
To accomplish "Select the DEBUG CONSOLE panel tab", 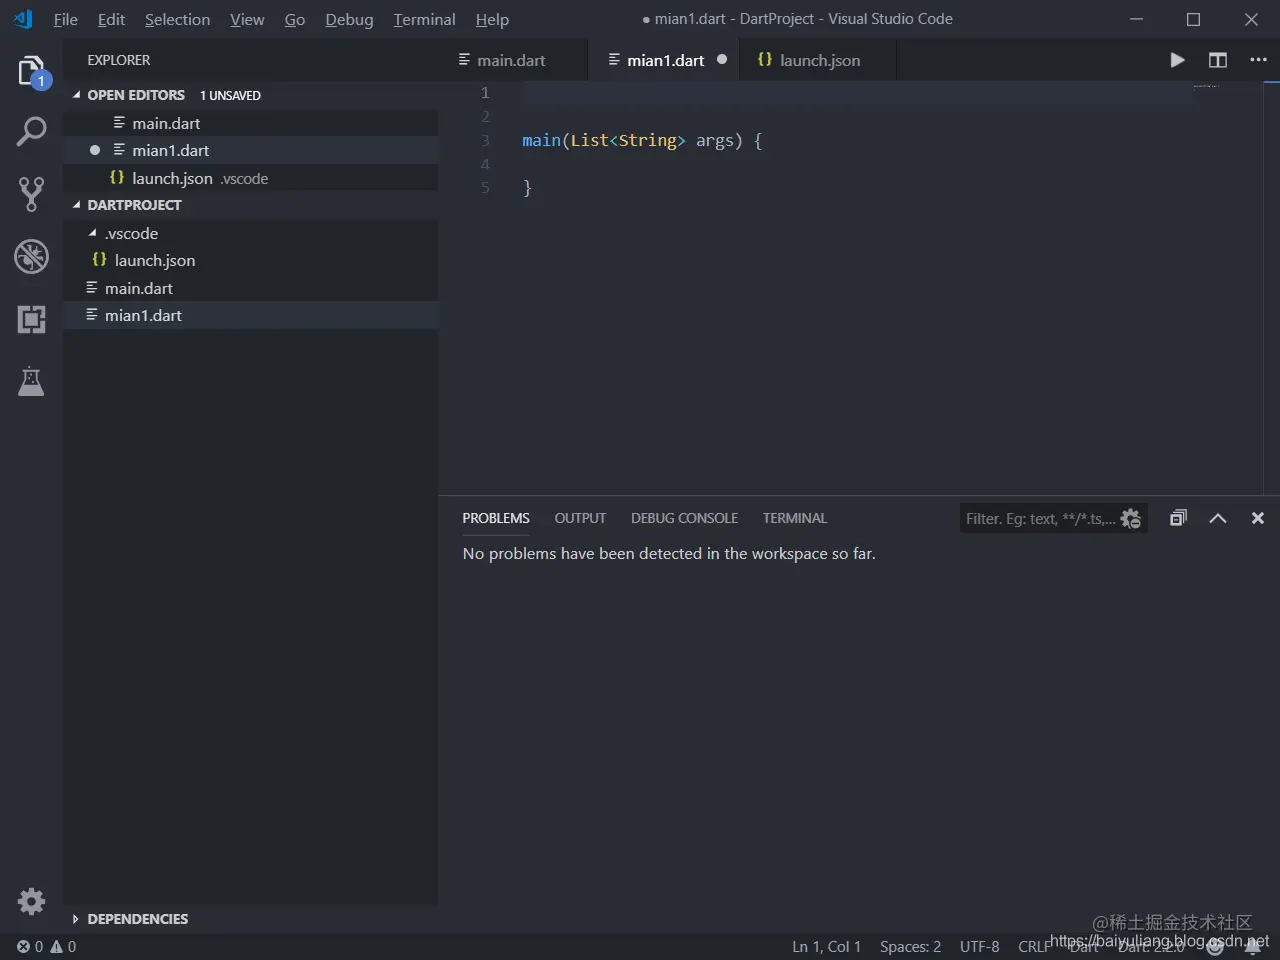I will click(x=684, y=518).
